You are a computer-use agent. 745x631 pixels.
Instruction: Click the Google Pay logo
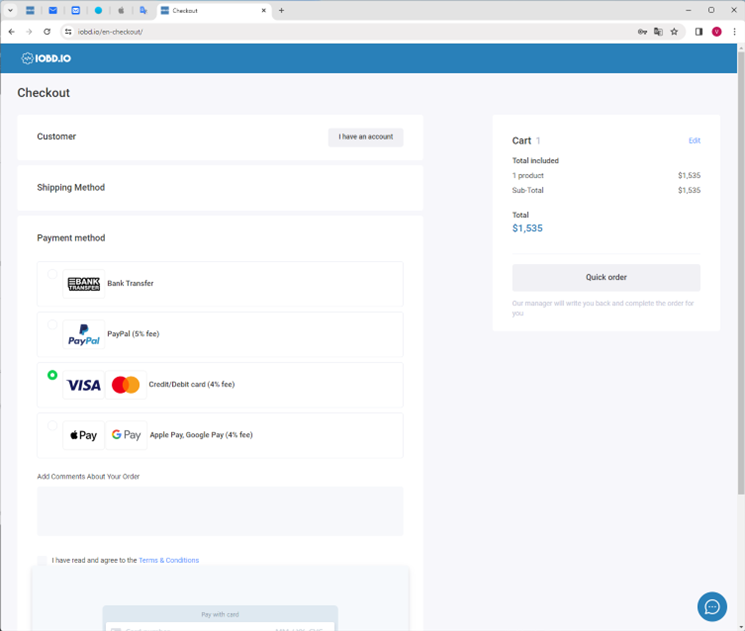126,435
